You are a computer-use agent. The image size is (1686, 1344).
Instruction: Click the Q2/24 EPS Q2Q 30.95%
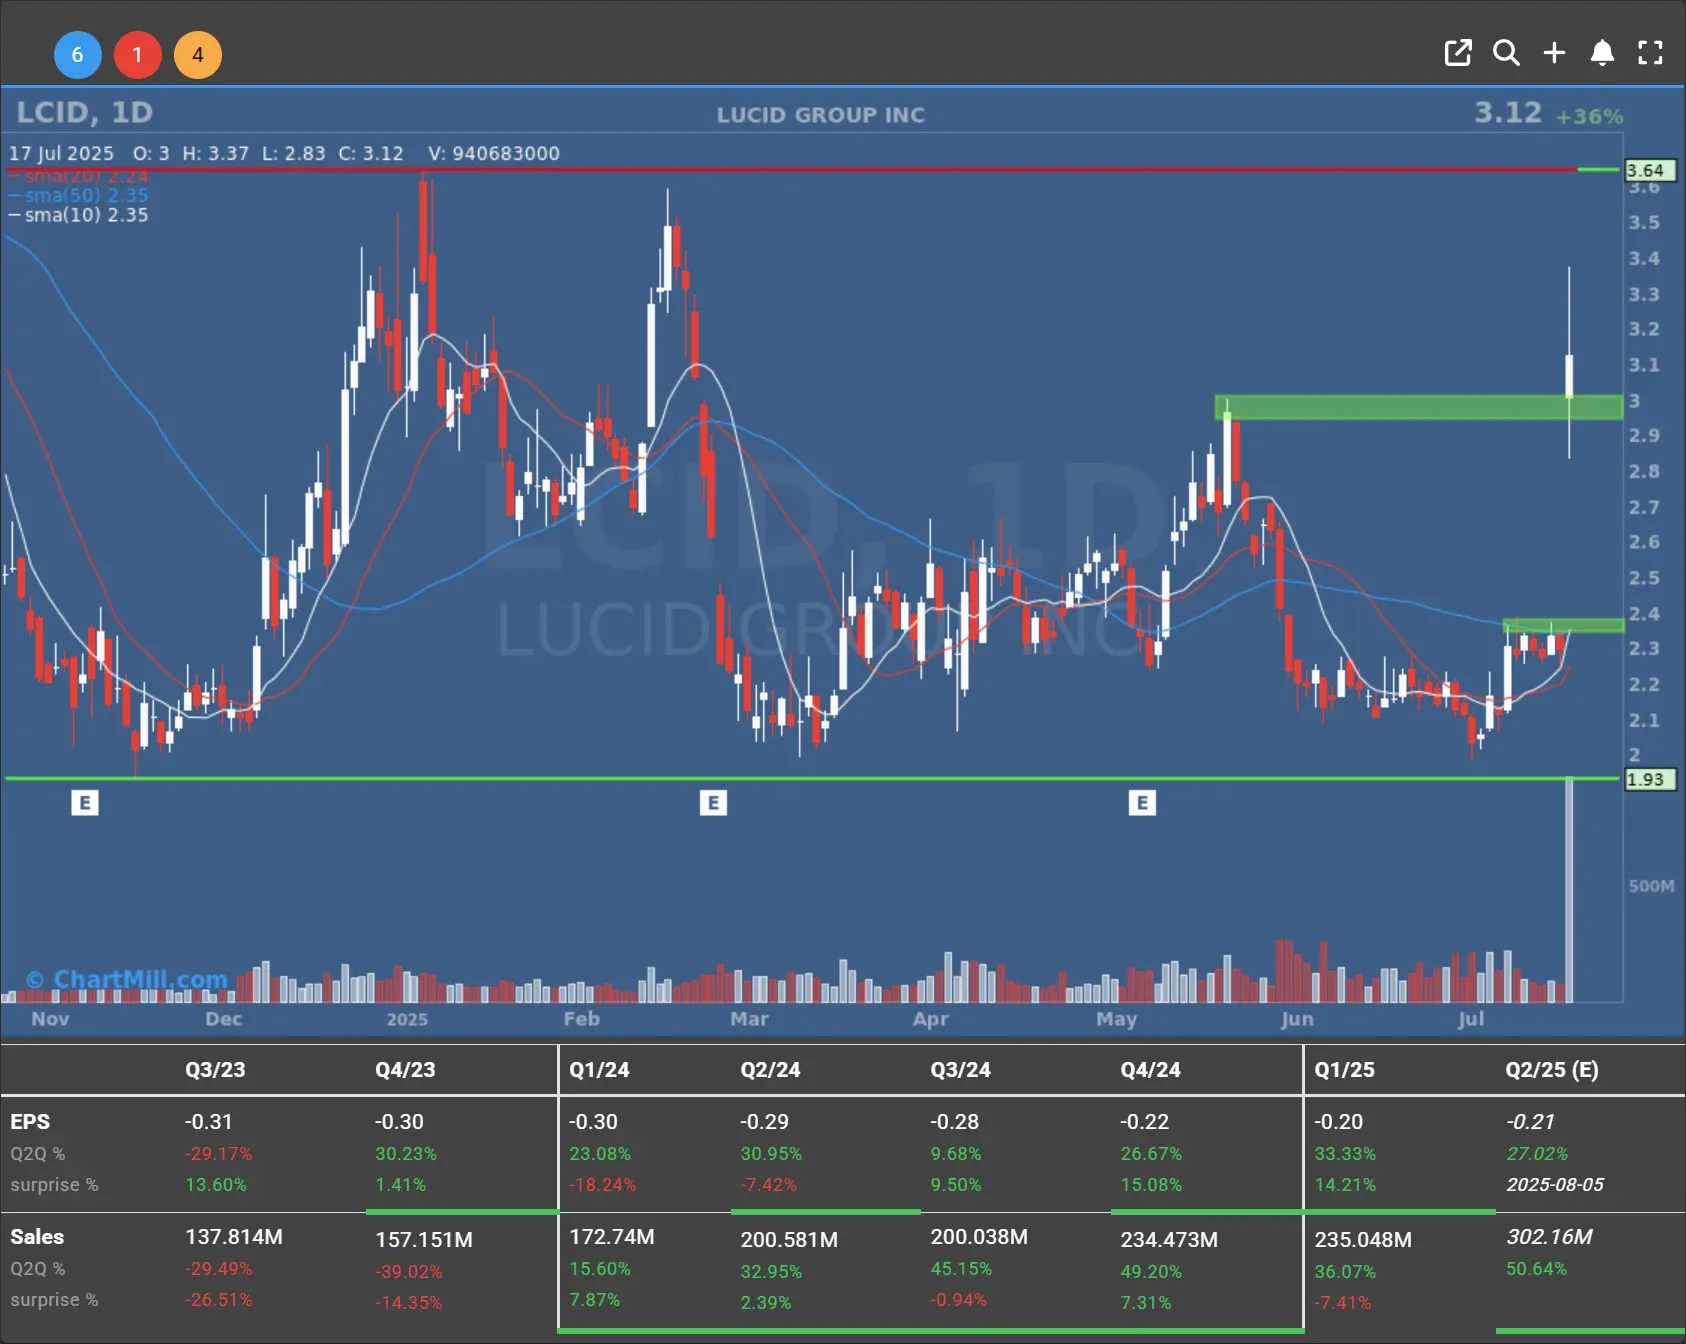(x=771, y=1153)
